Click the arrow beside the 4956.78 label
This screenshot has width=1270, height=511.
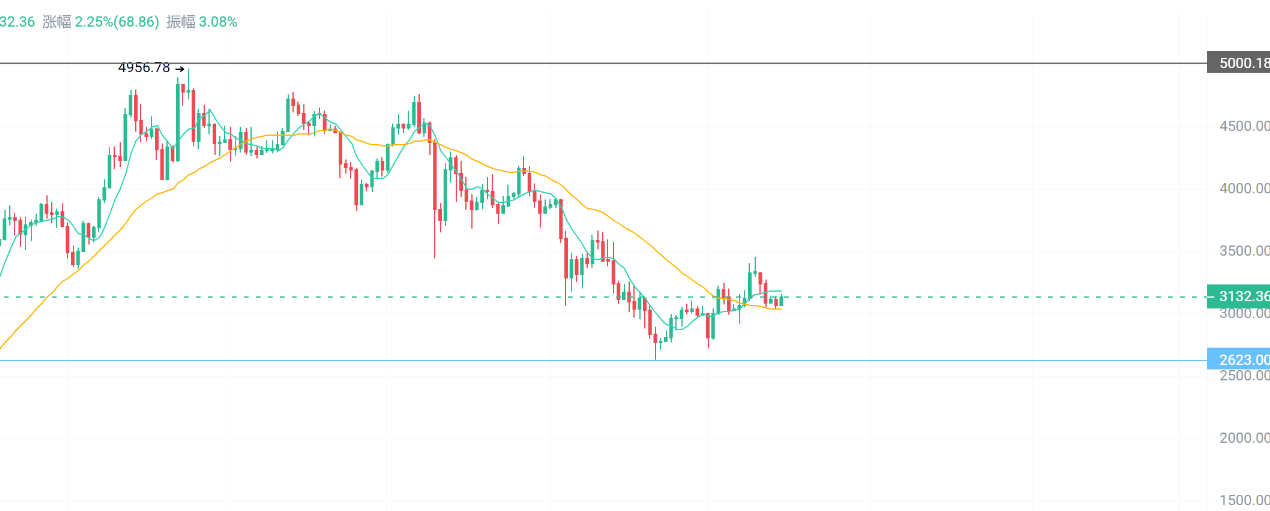(179, 69)
